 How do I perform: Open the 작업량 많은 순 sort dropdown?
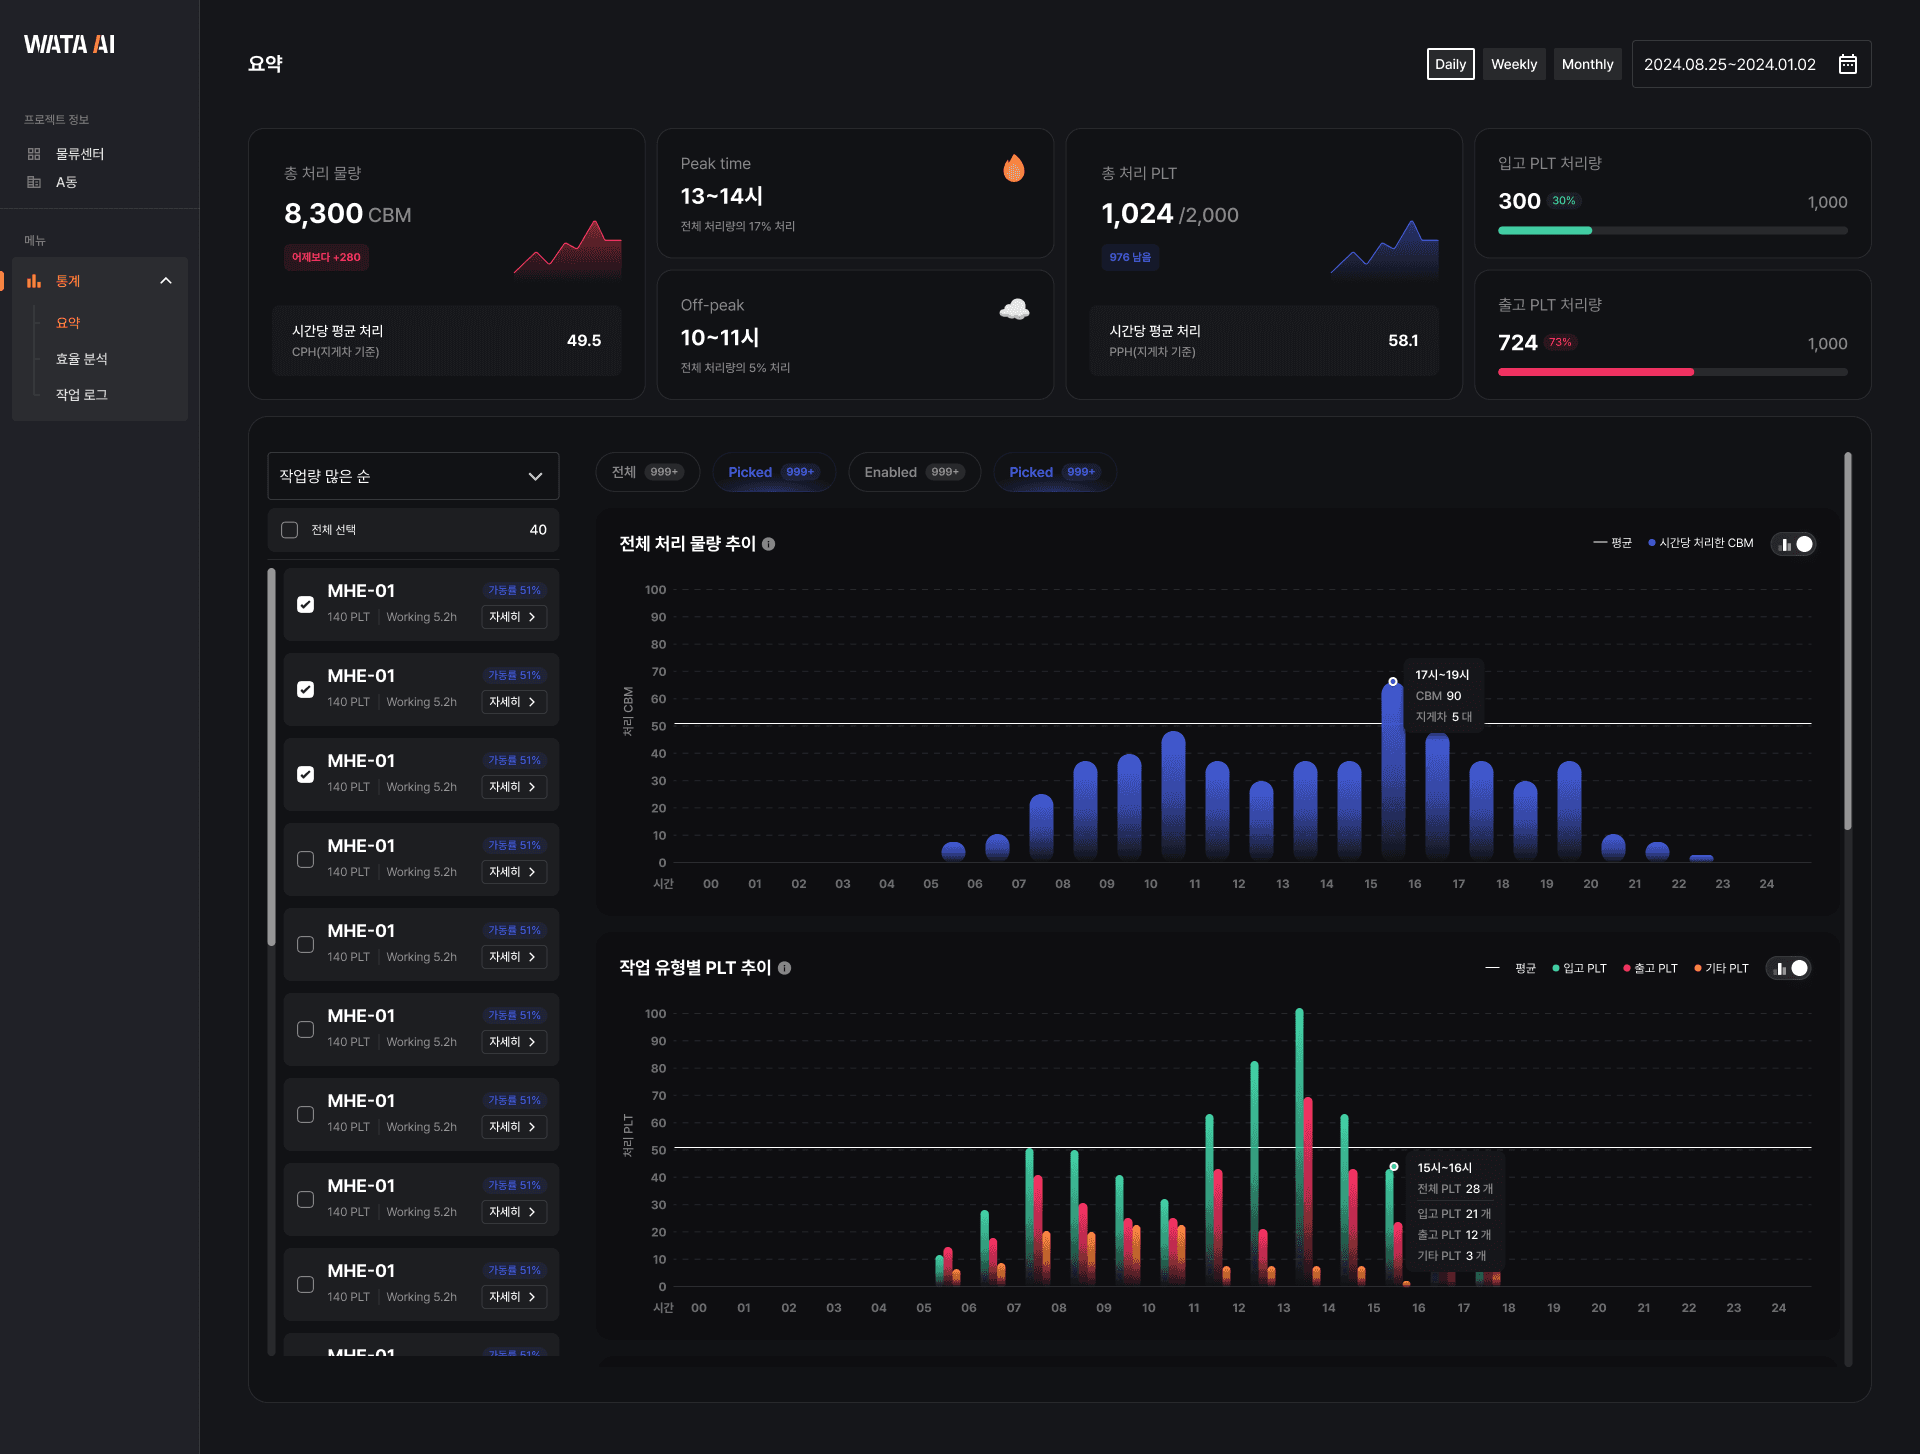point(412,476)
